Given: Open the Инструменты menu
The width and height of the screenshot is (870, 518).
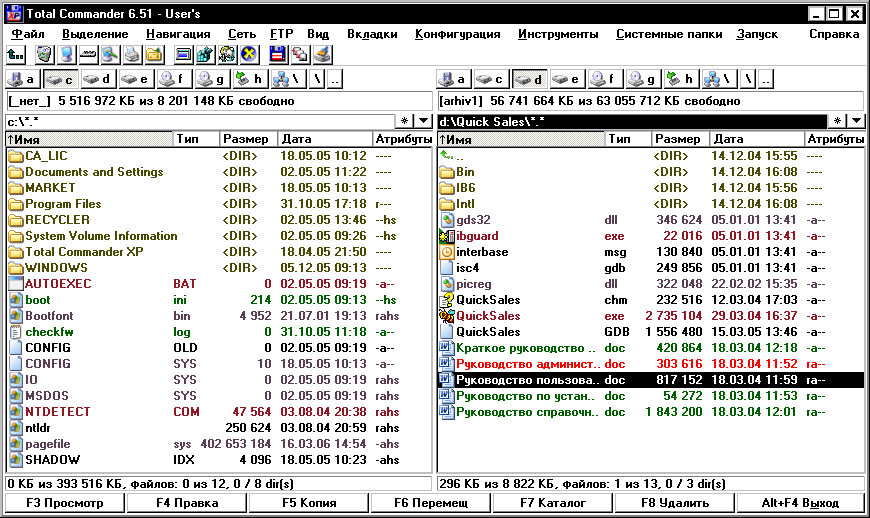Looking at the screenshot, I should pos(558,34).
